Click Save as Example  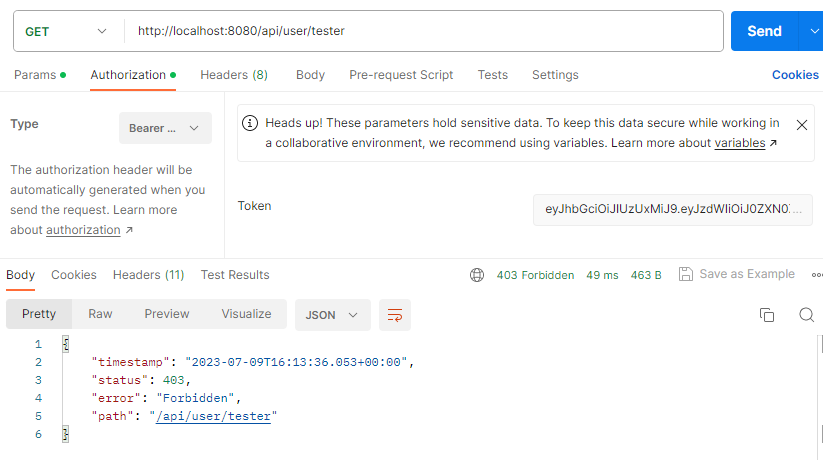click(737, 274)
